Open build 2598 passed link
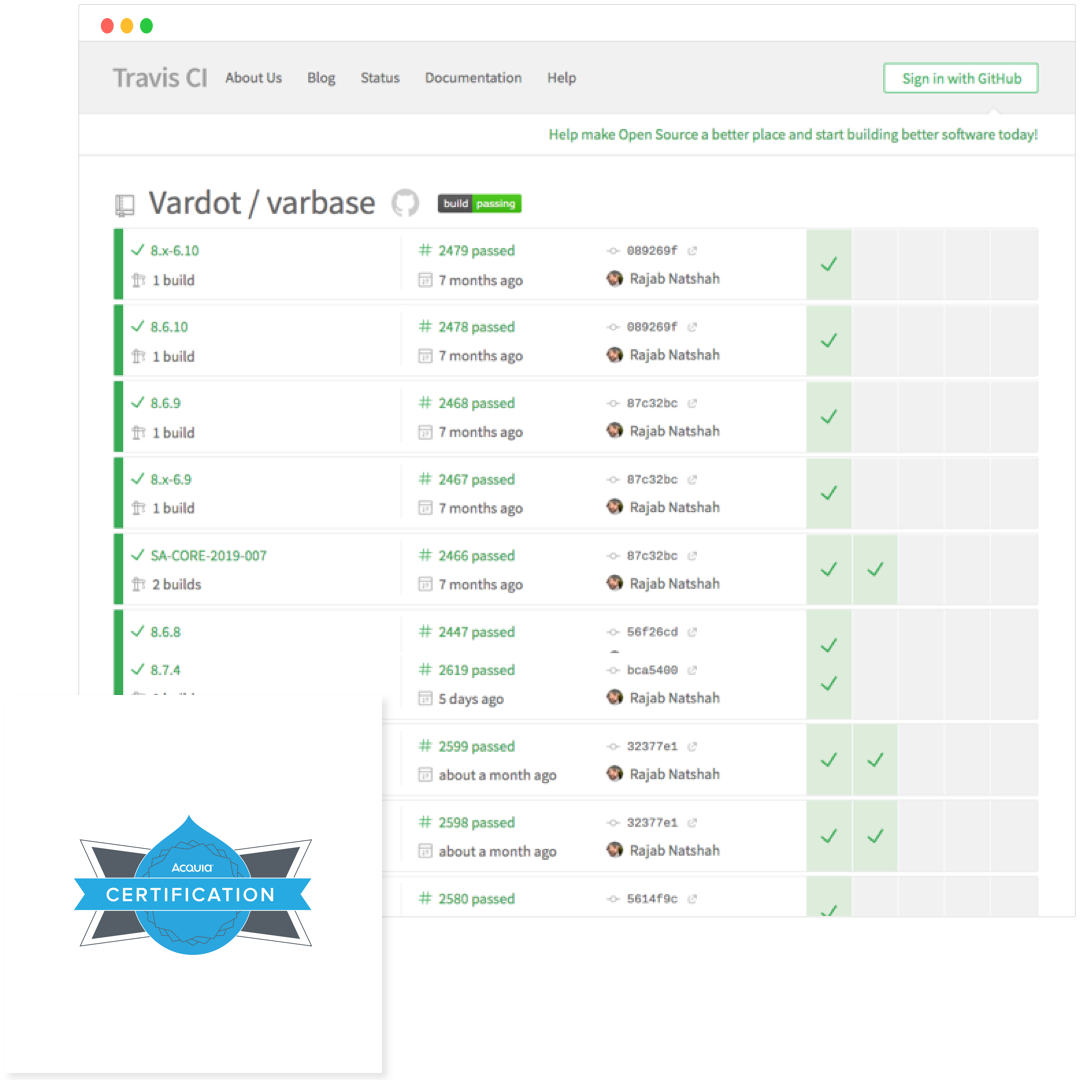Screen dimensions: 1080x1080 point(476,823)
